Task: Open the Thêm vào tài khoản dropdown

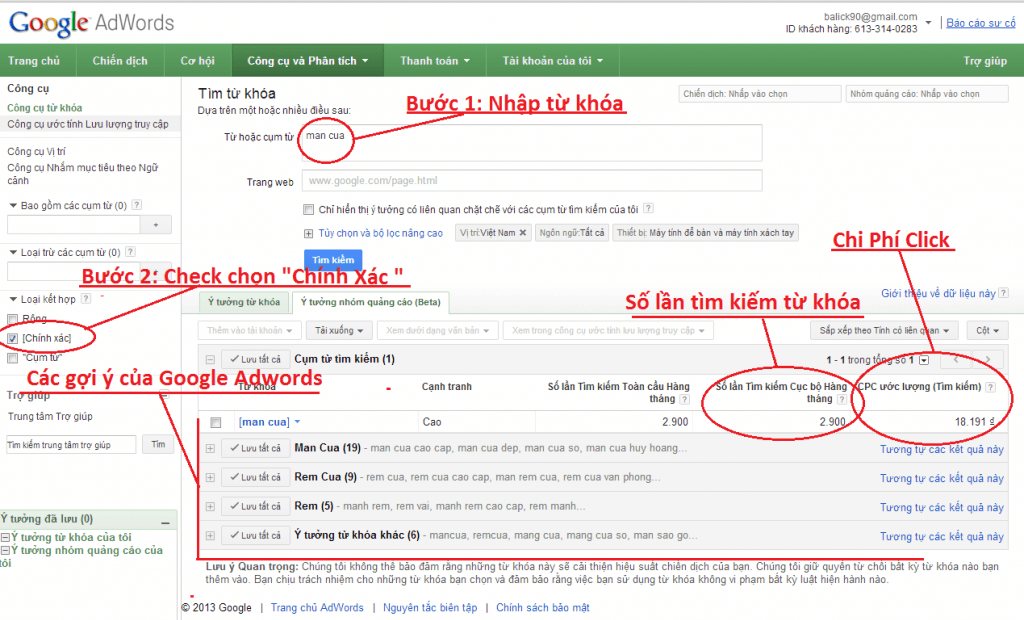Action: pyautogui.click(x=249, y=331)
